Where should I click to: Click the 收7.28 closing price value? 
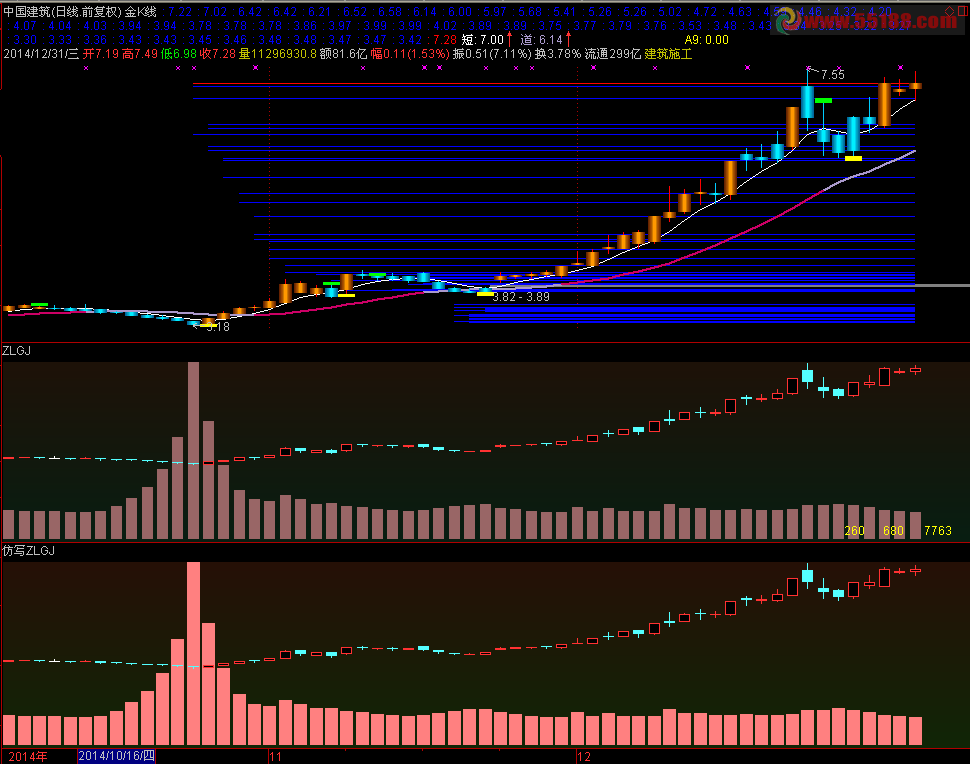(x=218, y=54)
